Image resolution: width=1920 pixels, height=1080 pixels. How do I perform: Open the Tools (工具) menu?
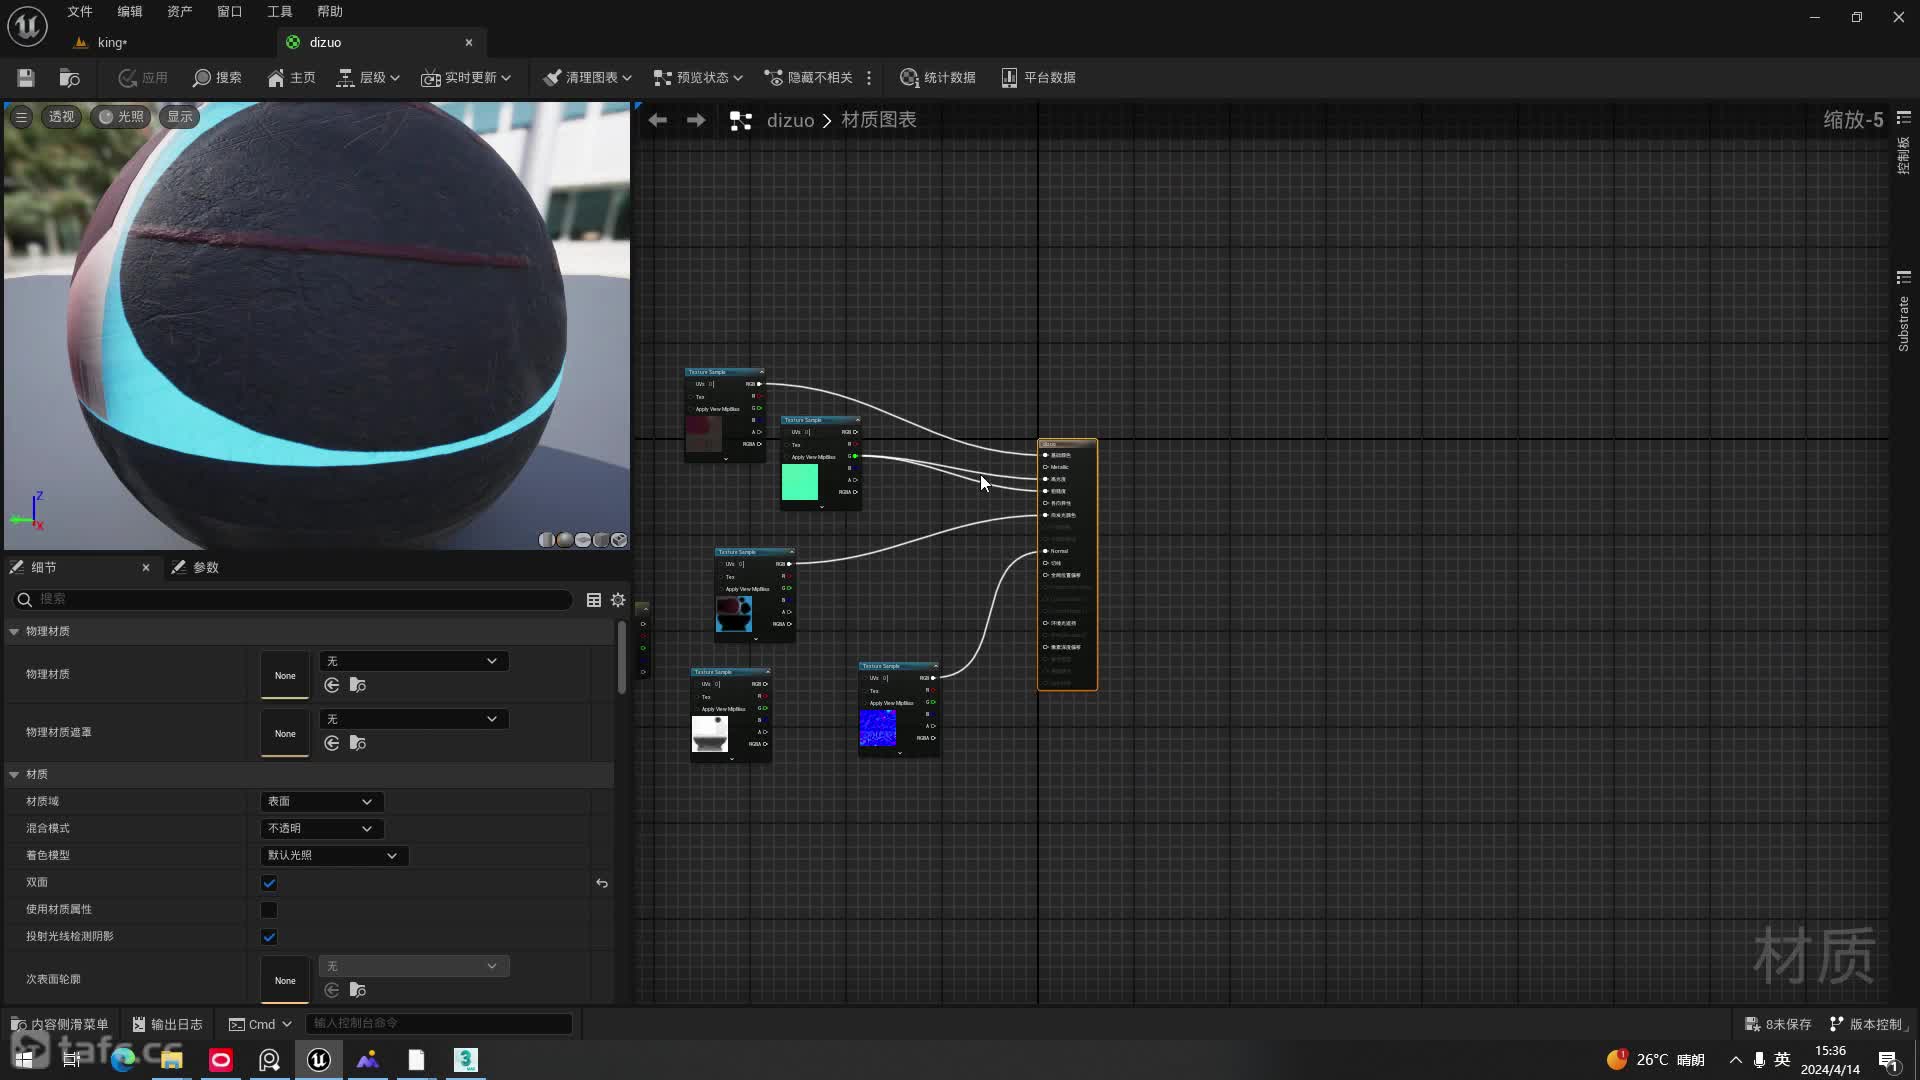[x=280, y=12]
